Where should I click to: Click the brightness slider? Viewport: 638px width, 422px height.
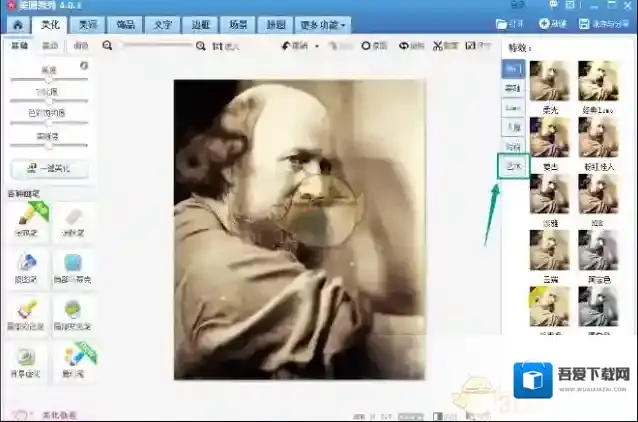[x=49, y=79]
